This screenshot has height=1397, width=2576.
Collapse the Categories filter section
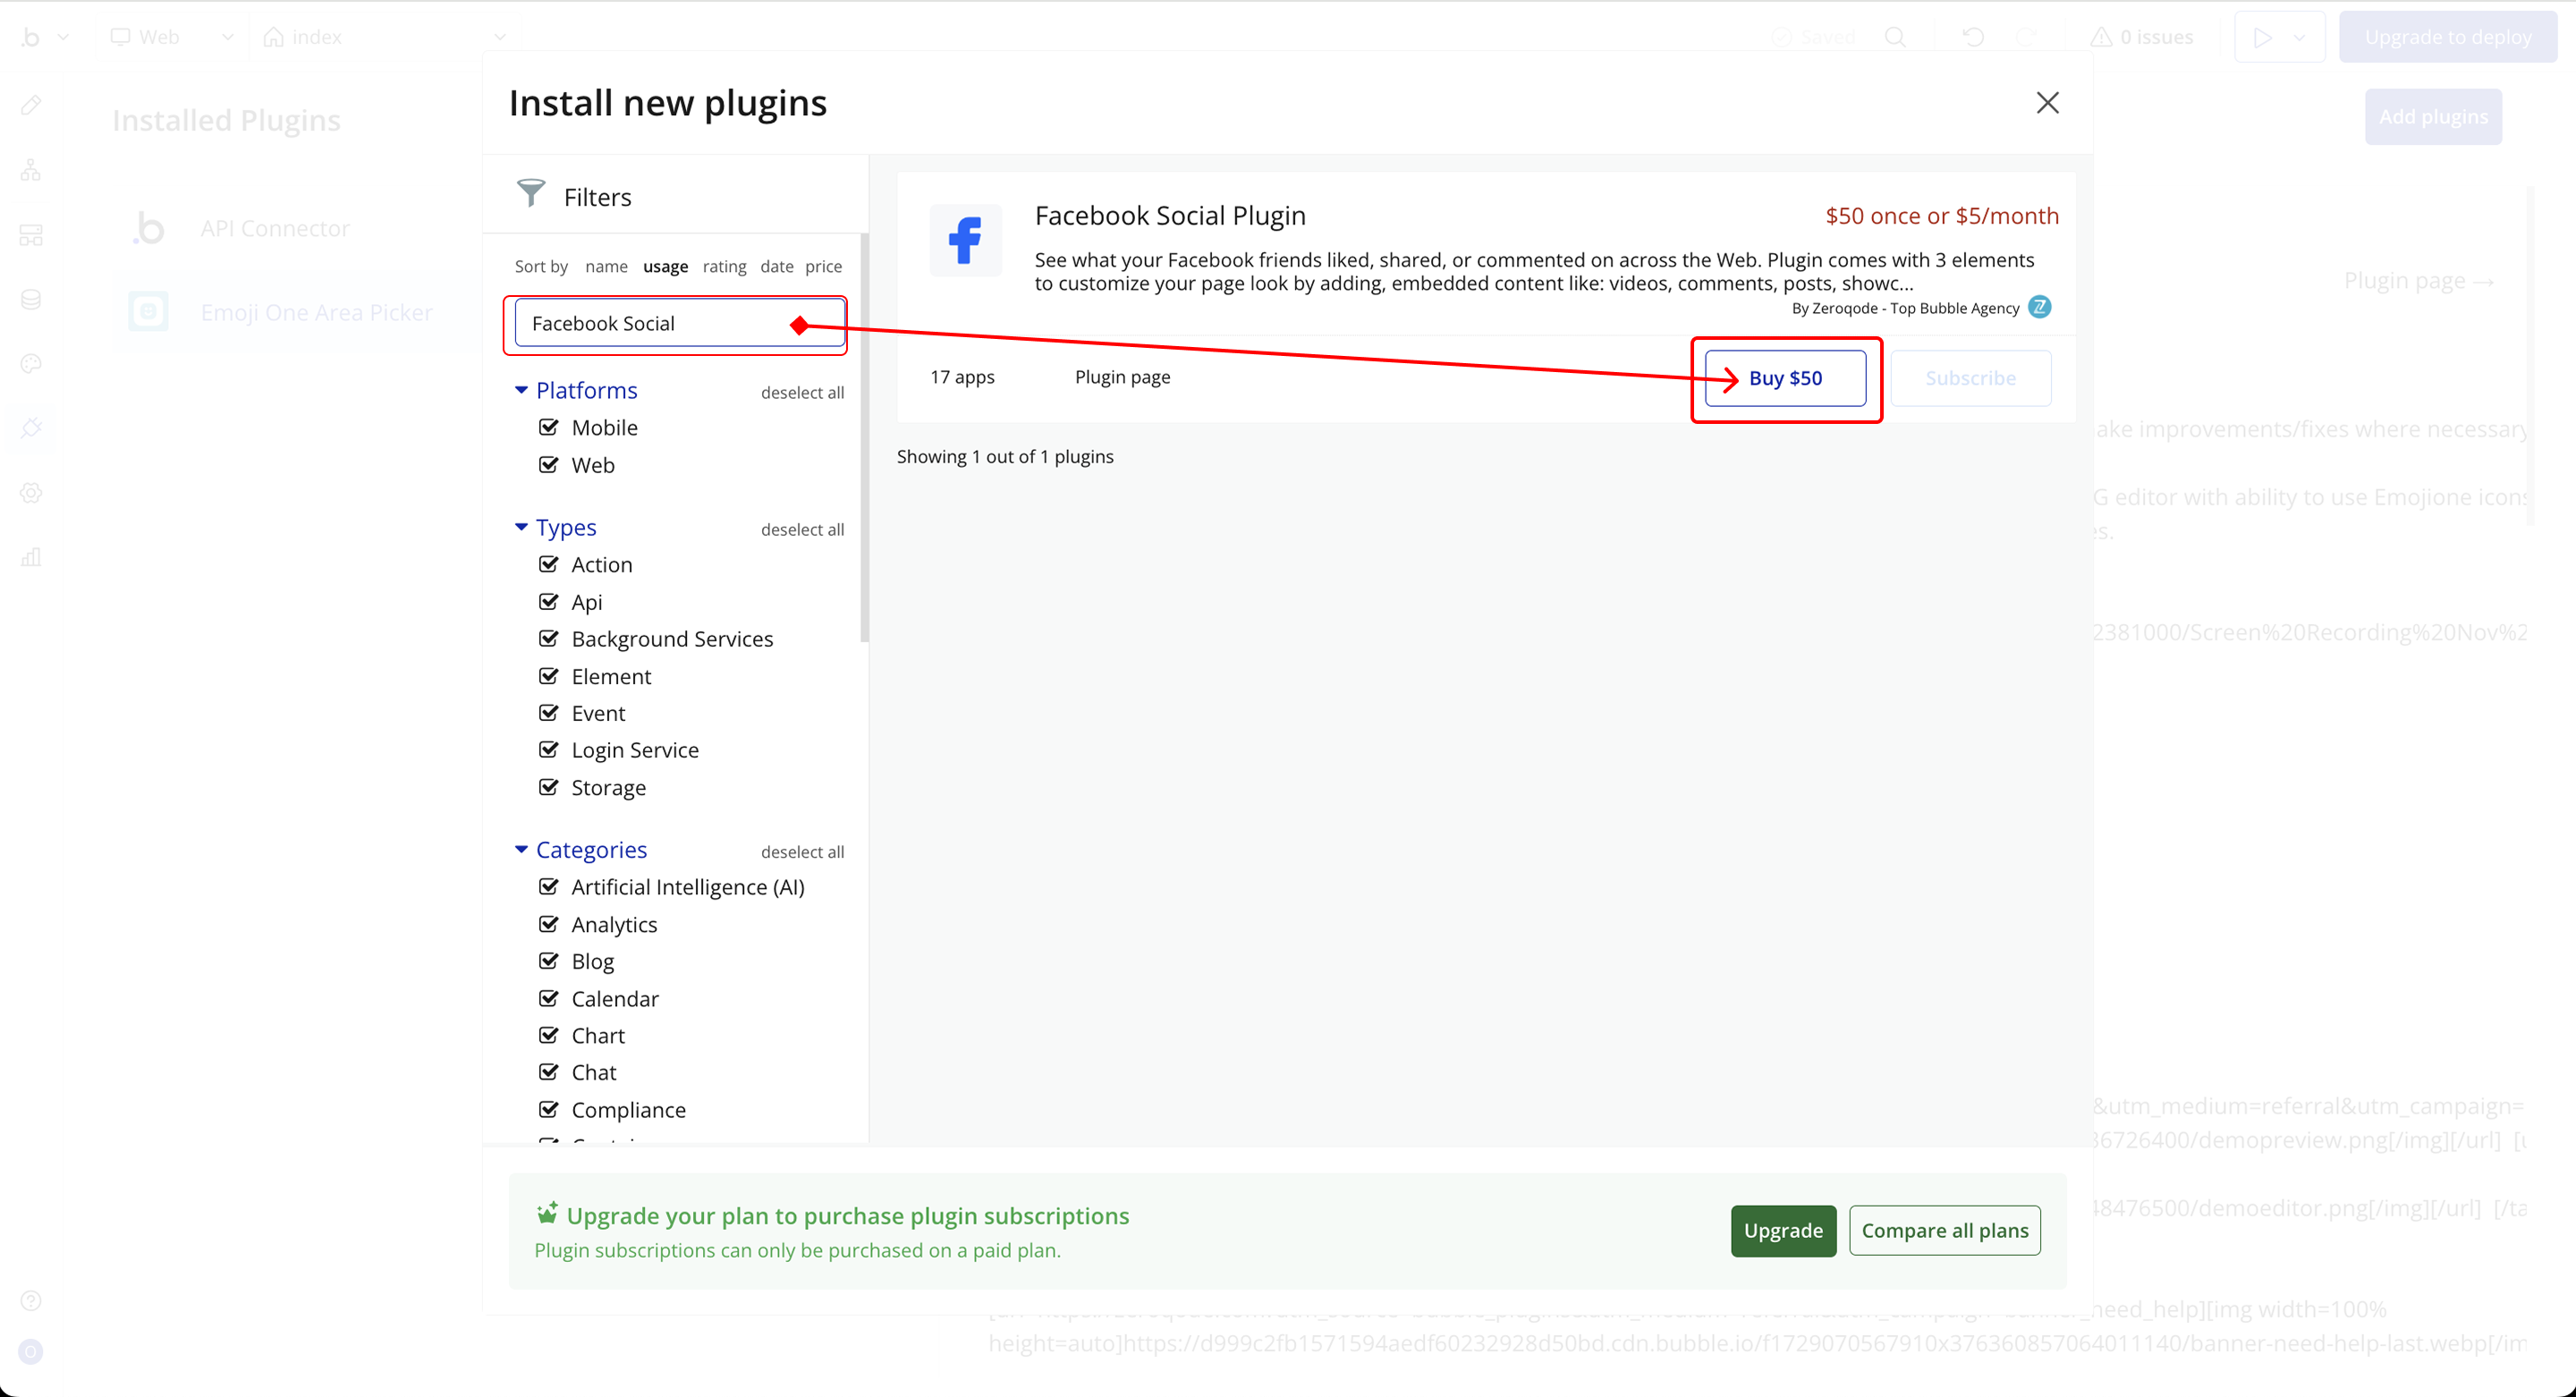(521, 850)
